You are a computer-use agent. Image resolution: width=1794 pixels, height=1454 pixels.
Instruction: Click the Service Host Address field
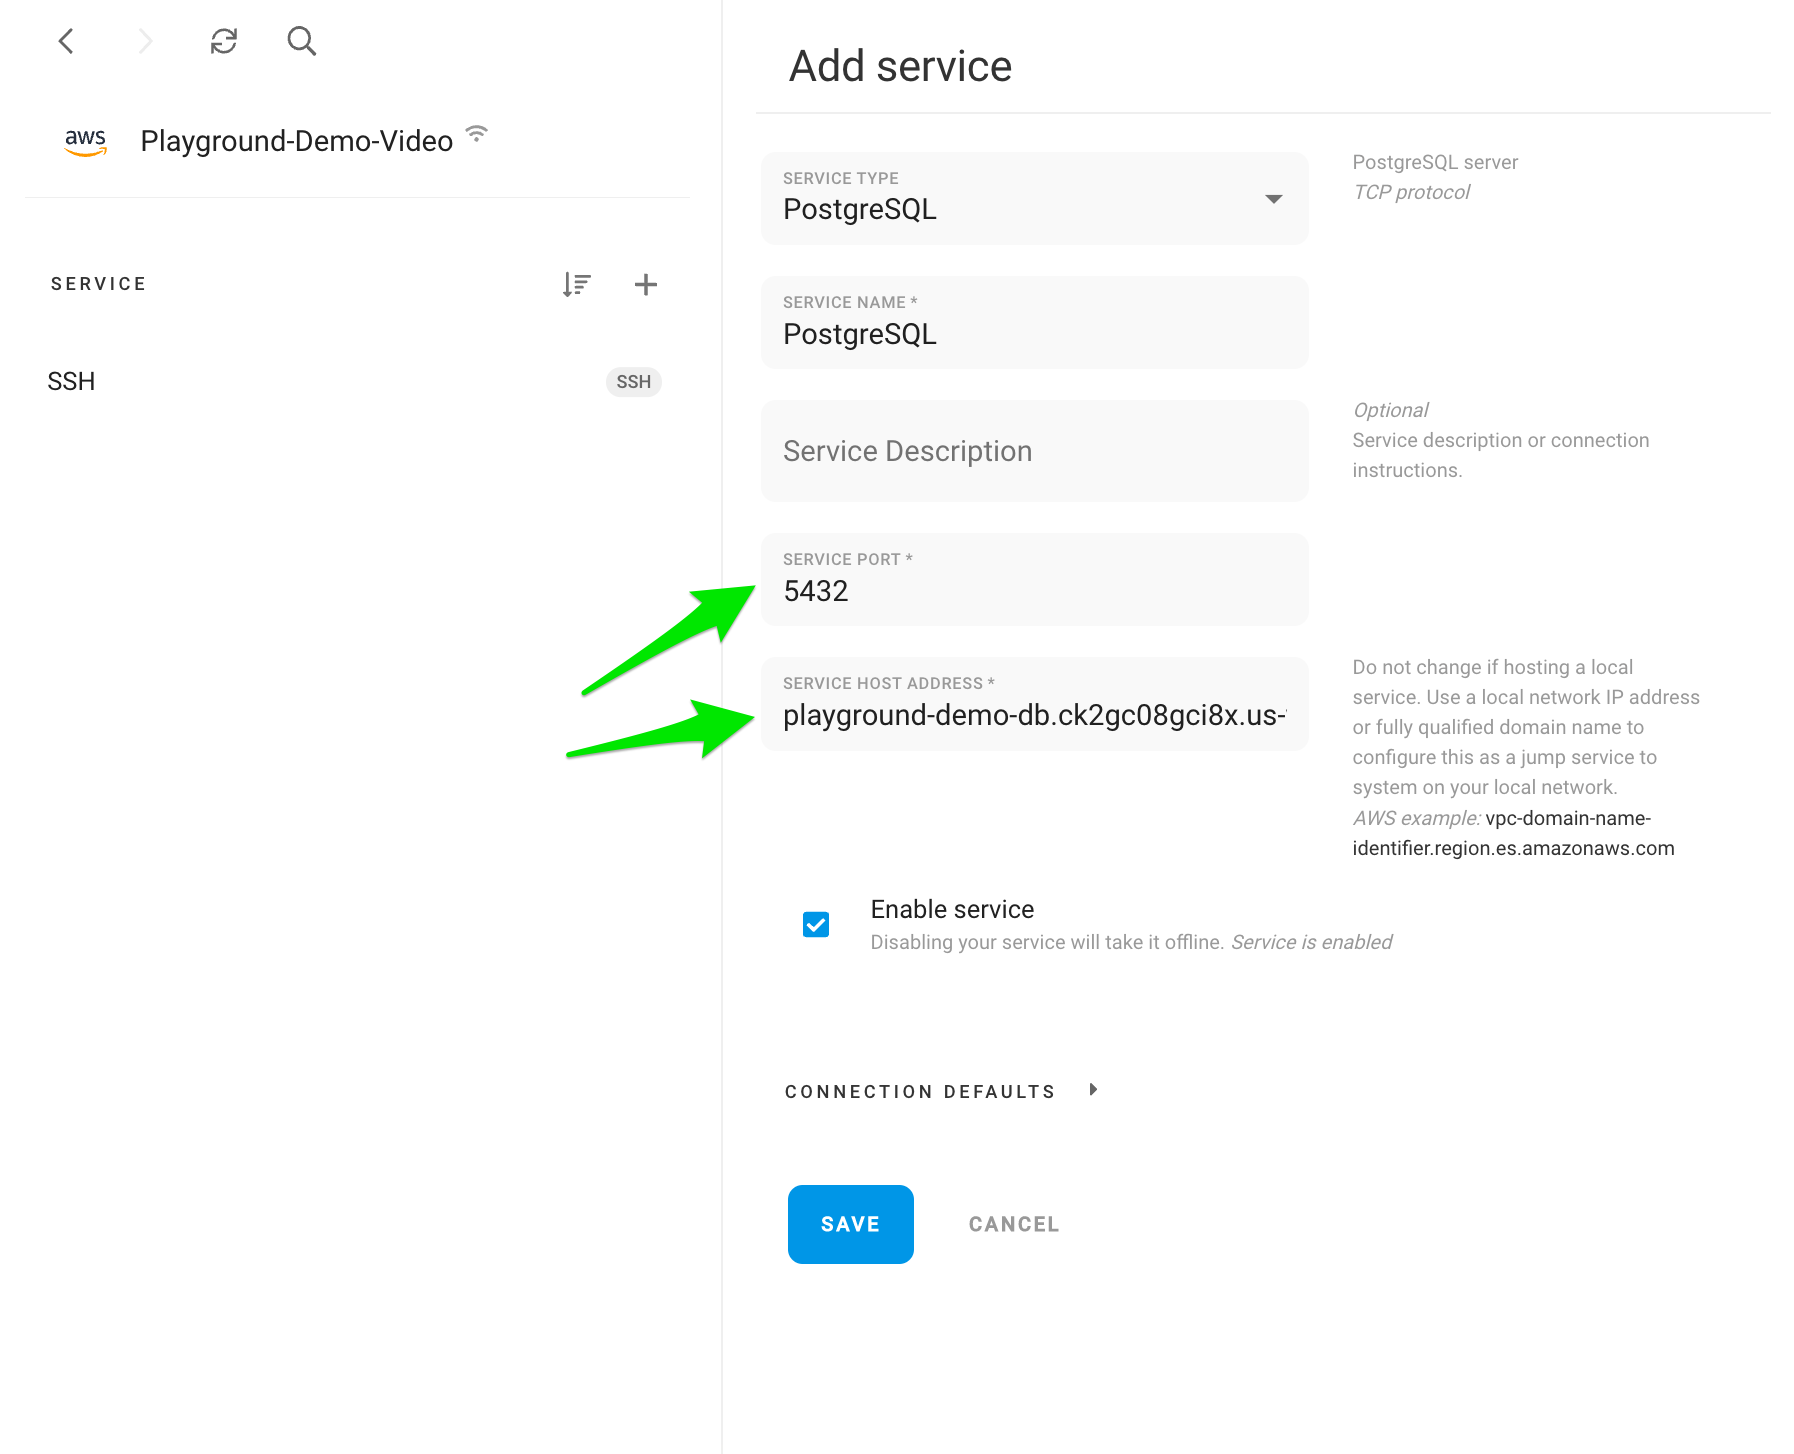[x=1034, y=703]
